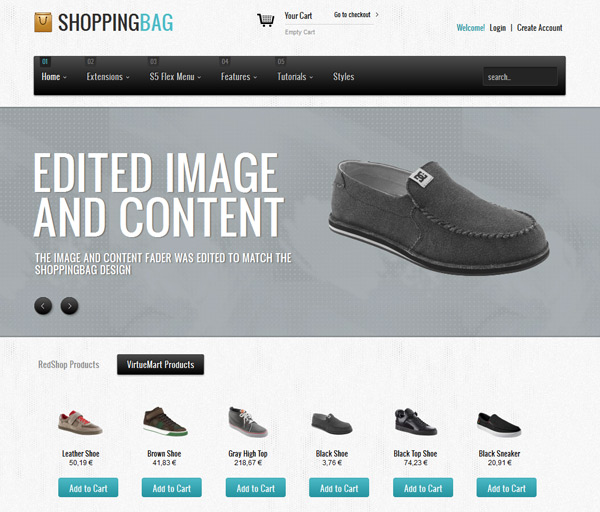Image resolution: width=600 pixels, height=512 pixels.
Task: Open the Features menu
Action: 239,77
